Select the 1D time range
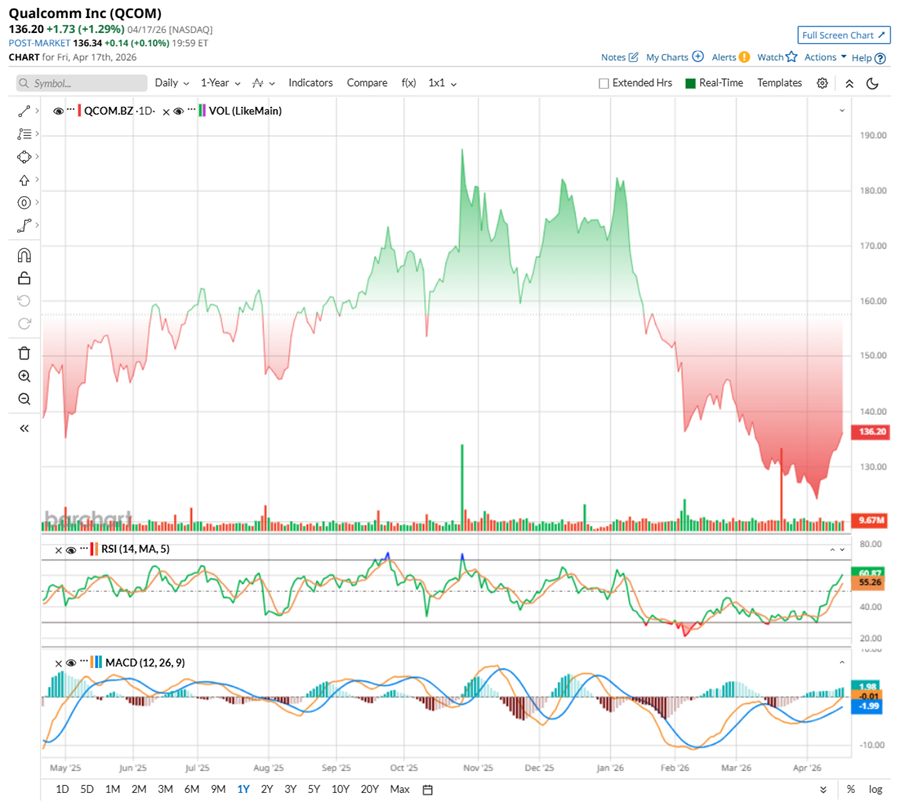This screenshot has height=807, width=902. click(x=62, y=789)
